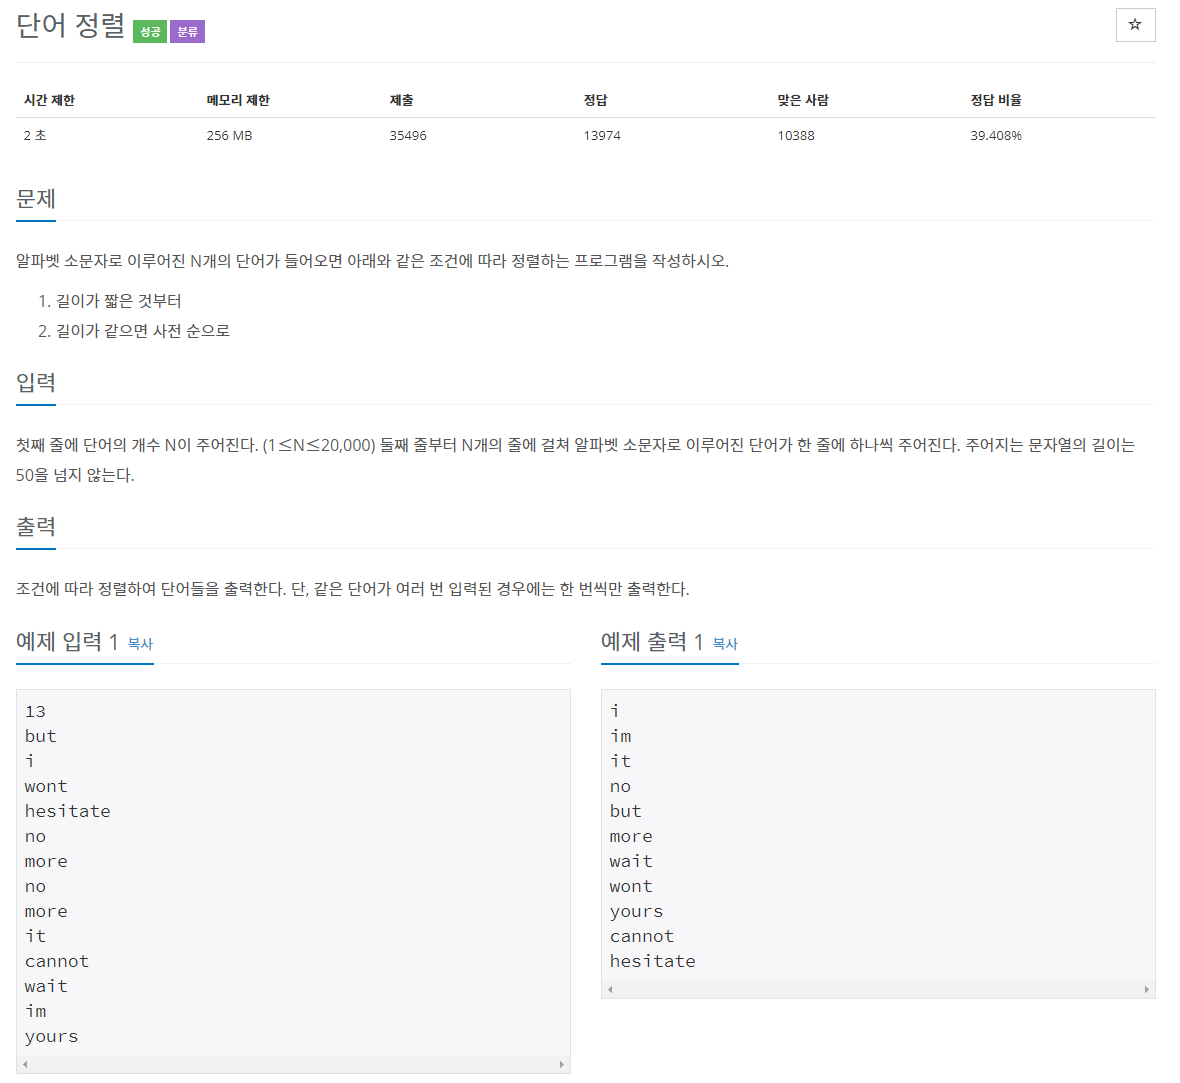
Task: Click the 정답 비율 column header
Action: tap(996, 100)
